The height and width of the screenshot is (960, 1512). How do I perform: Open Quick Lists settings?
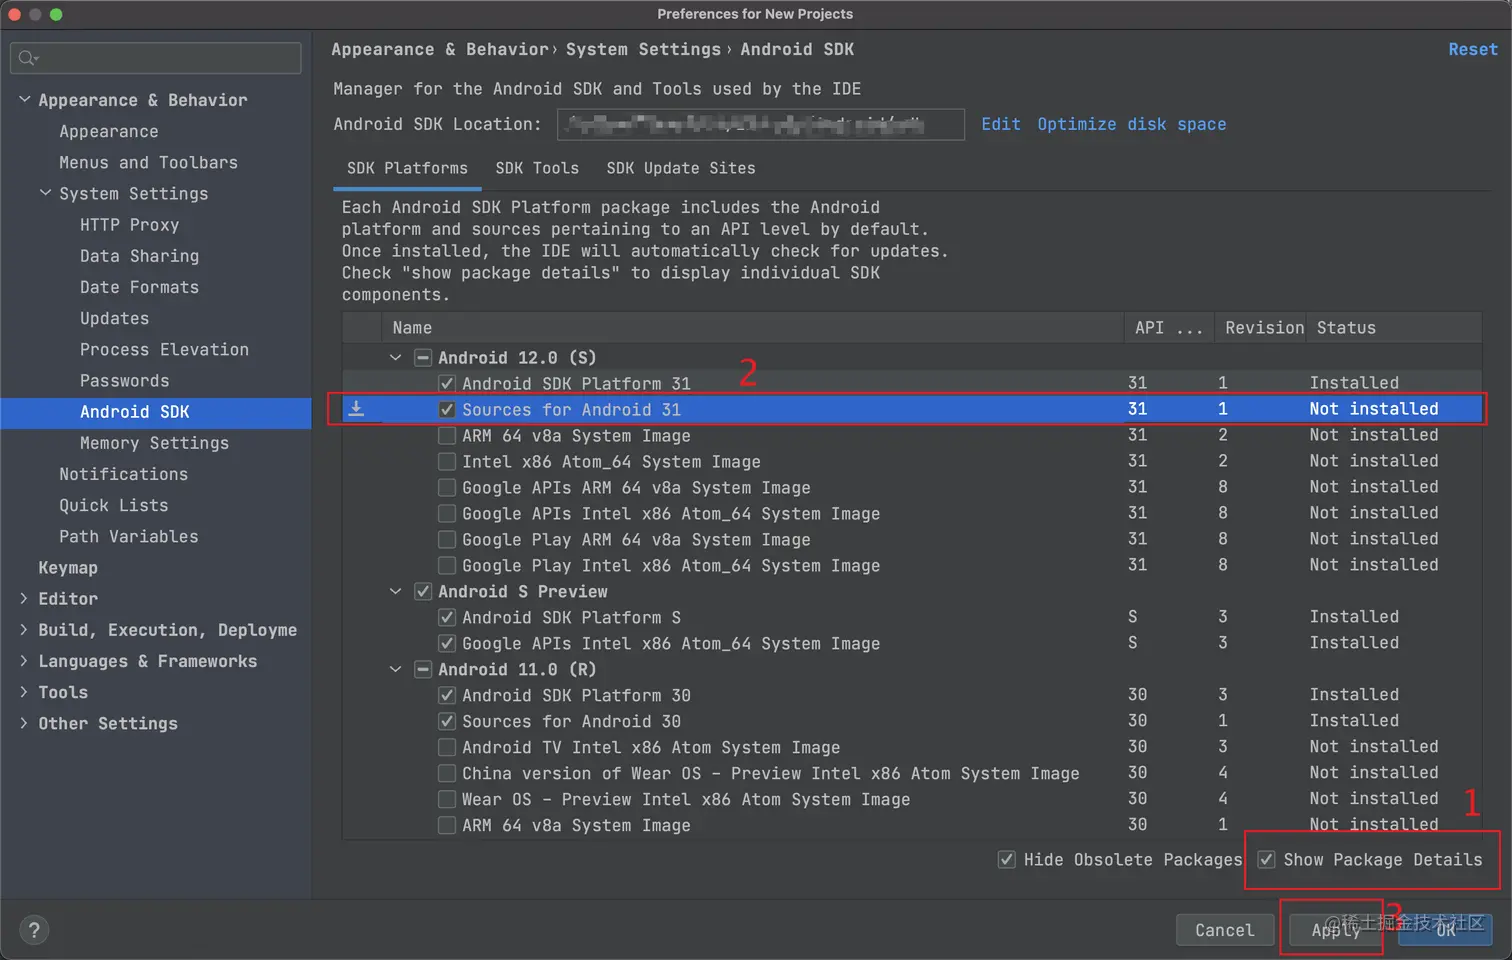point(113,505)
